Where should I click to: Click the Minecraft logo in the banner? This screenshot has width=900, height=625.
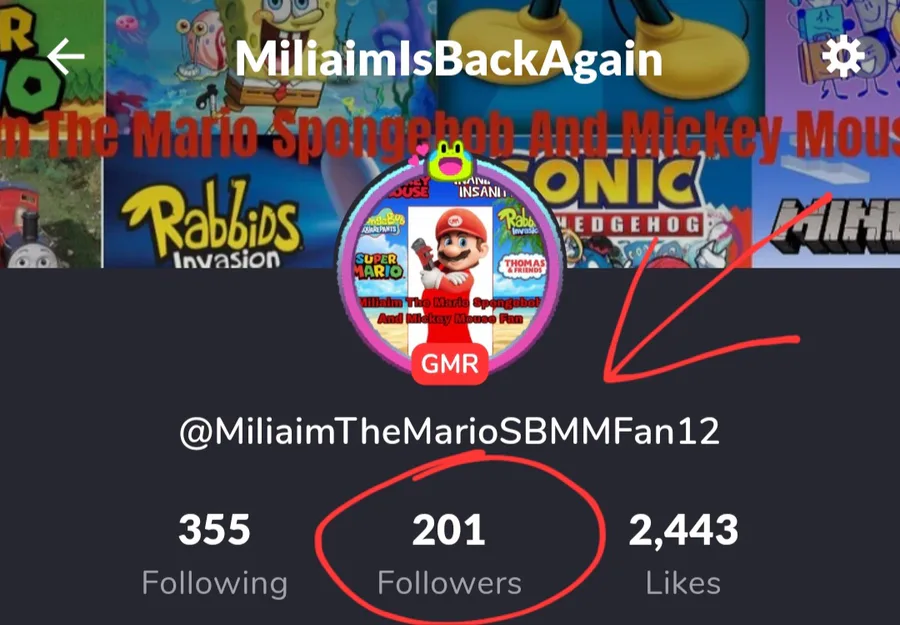pos(835,226)
